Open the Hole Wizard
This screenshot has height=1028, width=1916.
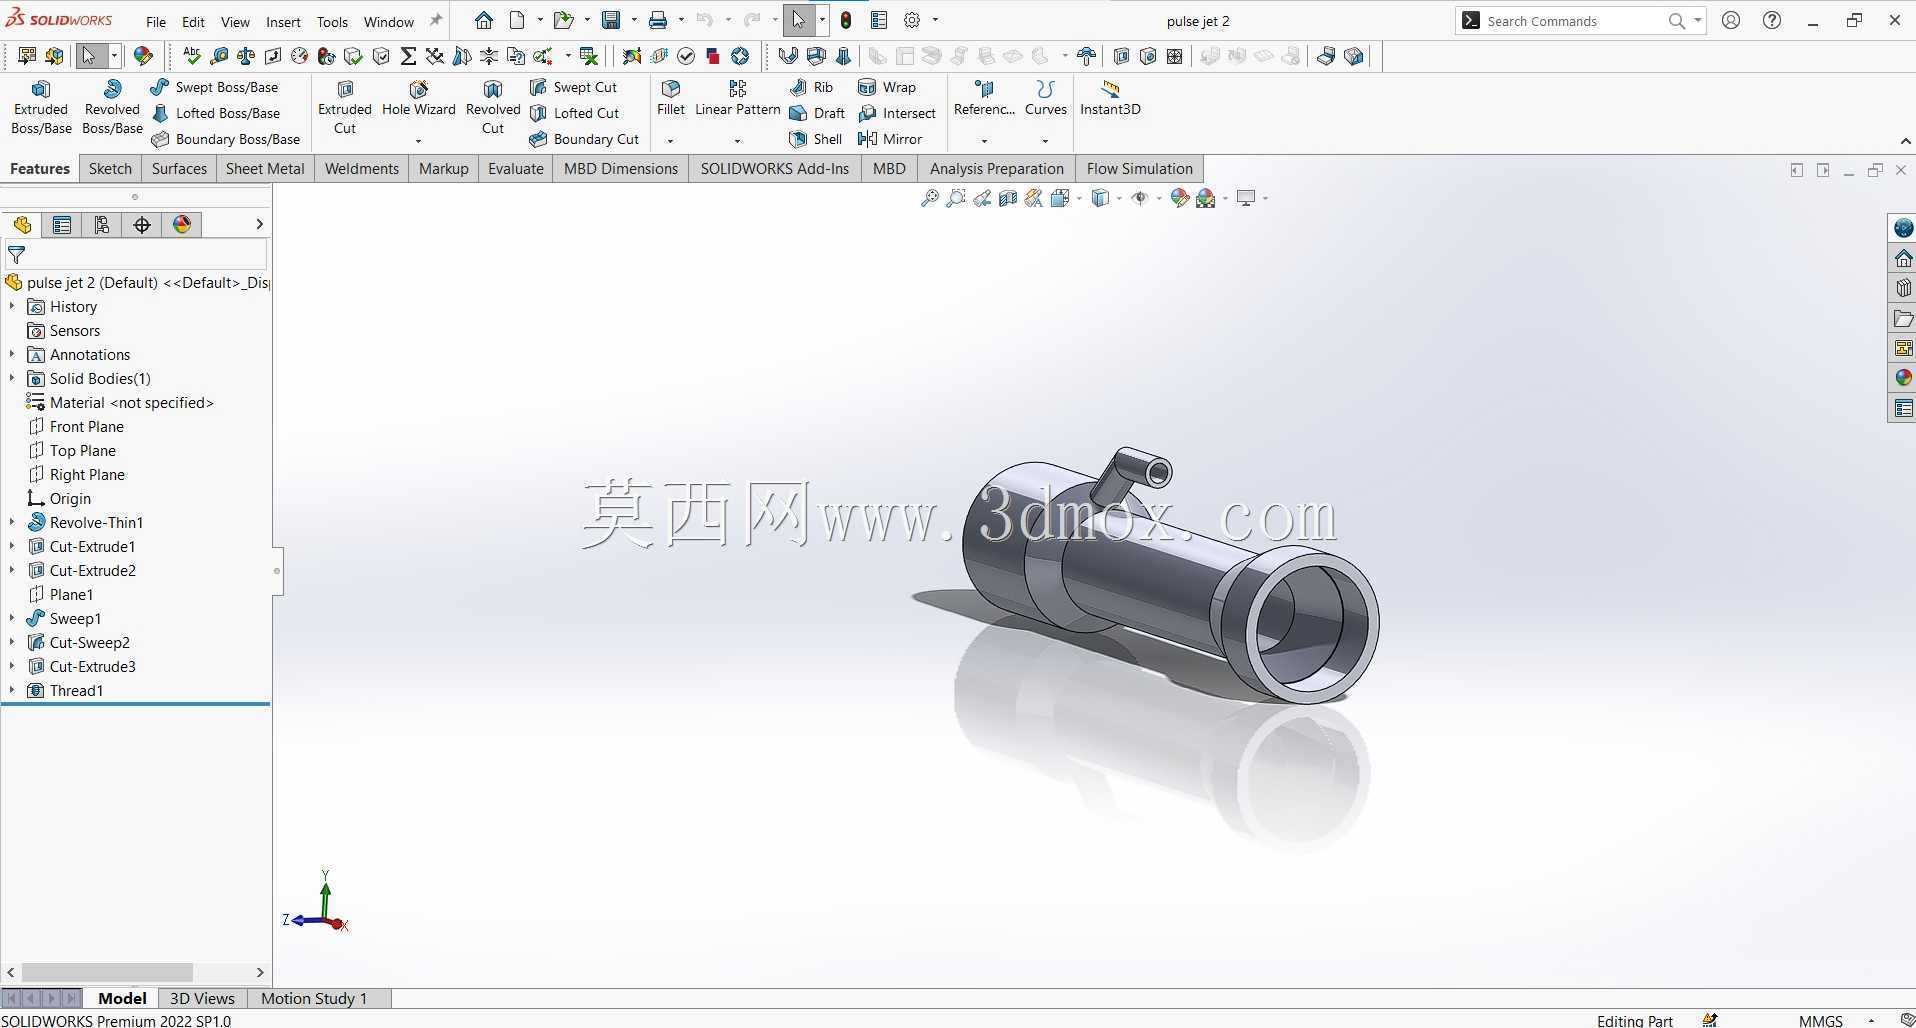point(419,98)
